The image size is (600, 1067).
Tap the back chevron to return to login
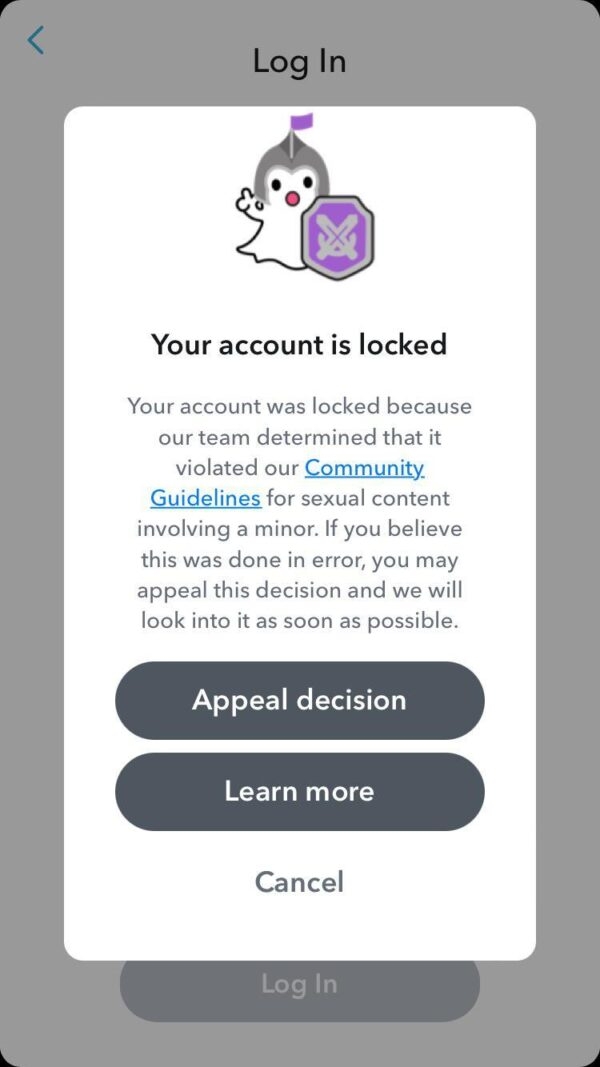[x=35, y=40]
